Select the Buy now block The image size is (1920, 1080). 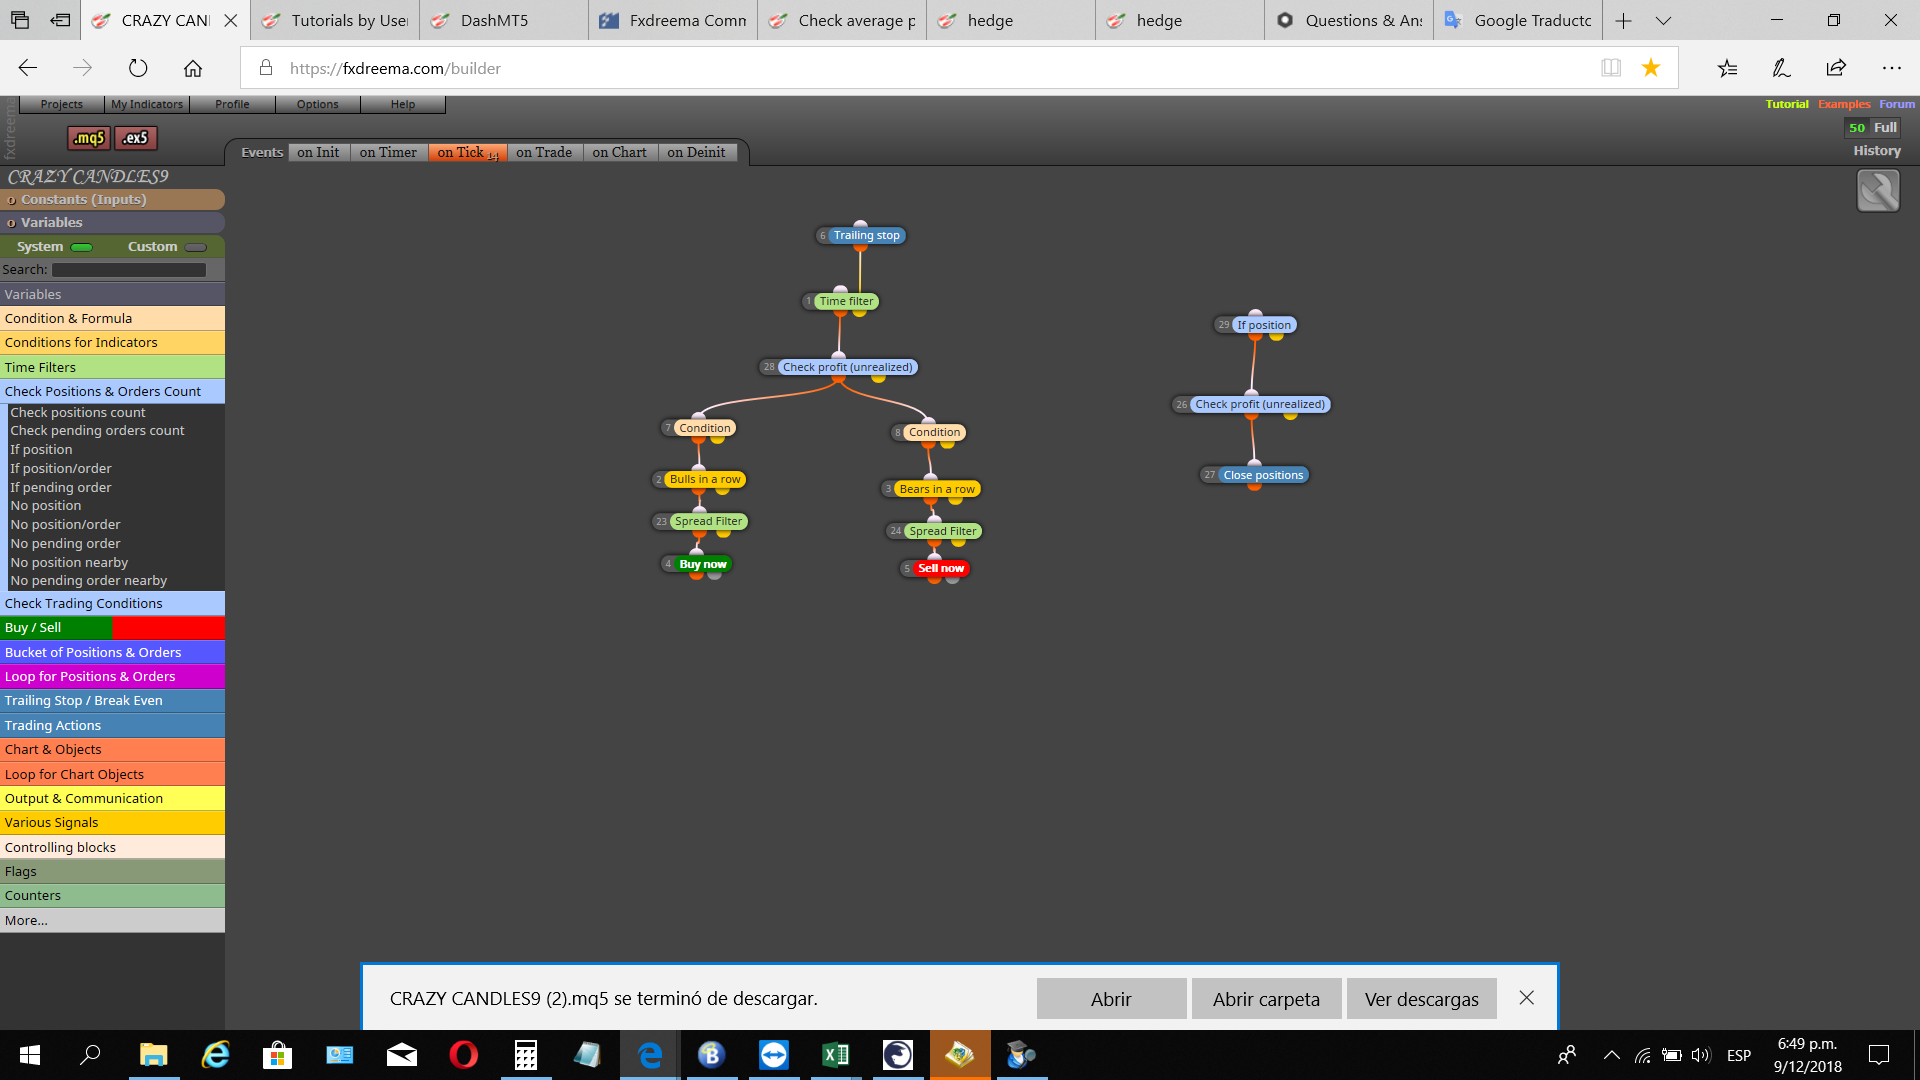(x=703, y=564)
